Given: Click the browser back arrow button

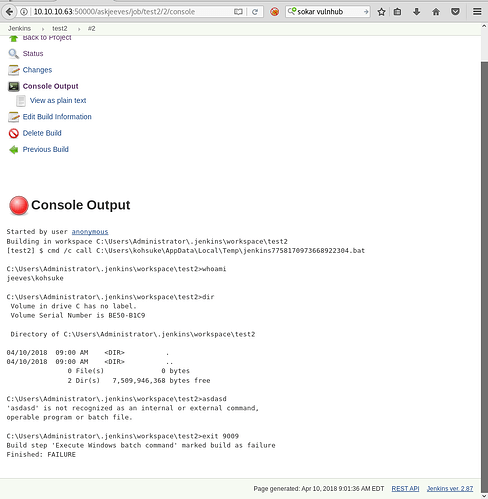Looking at the screenshot, I should tap(9, 12).
